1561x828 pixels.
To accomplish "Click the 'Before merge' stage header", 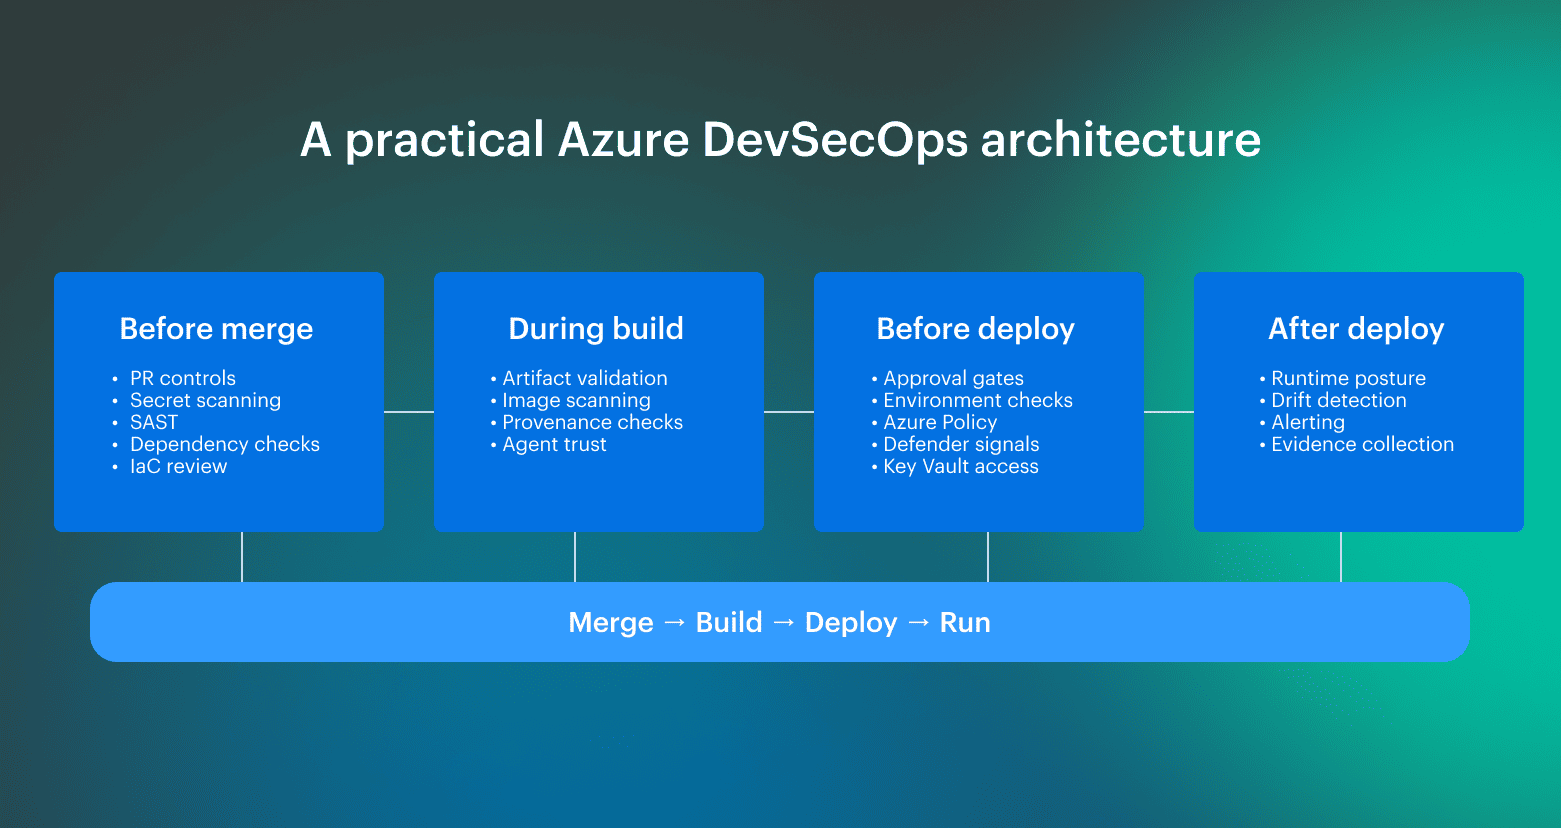I will coord(216,328).
